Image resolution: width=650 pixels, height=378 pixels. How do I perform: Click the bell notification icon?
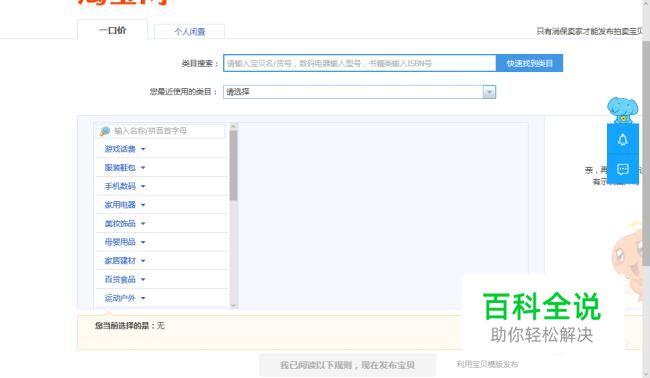pos(623,140)
